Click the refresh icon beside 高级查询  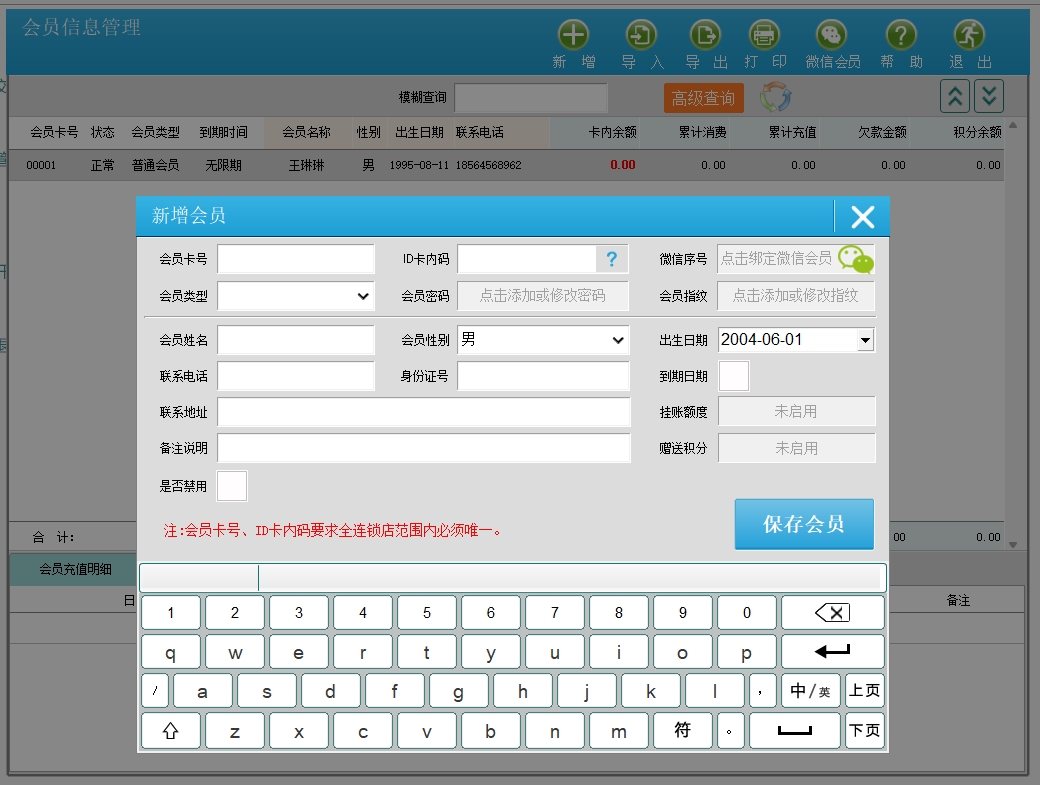click(x=776, y=97)
